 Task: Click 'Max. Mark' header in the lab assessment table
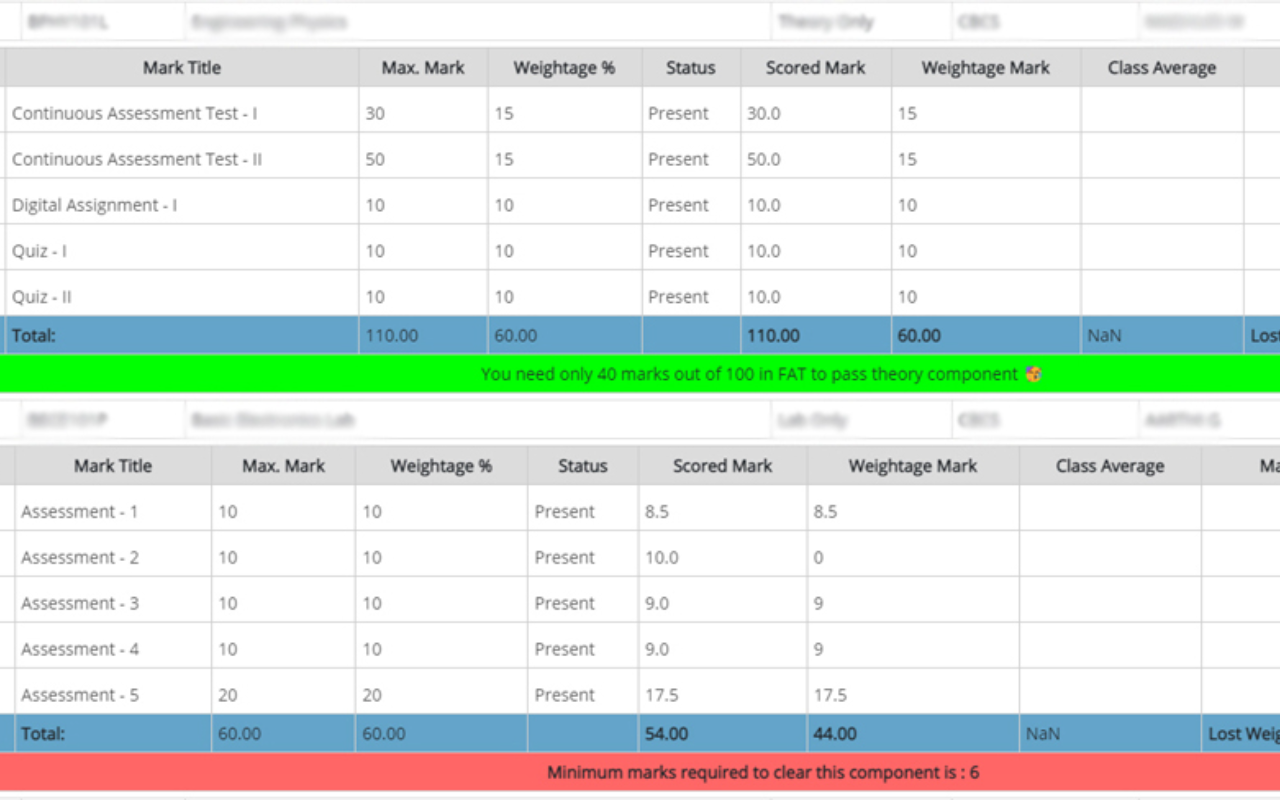coord(284,466)
